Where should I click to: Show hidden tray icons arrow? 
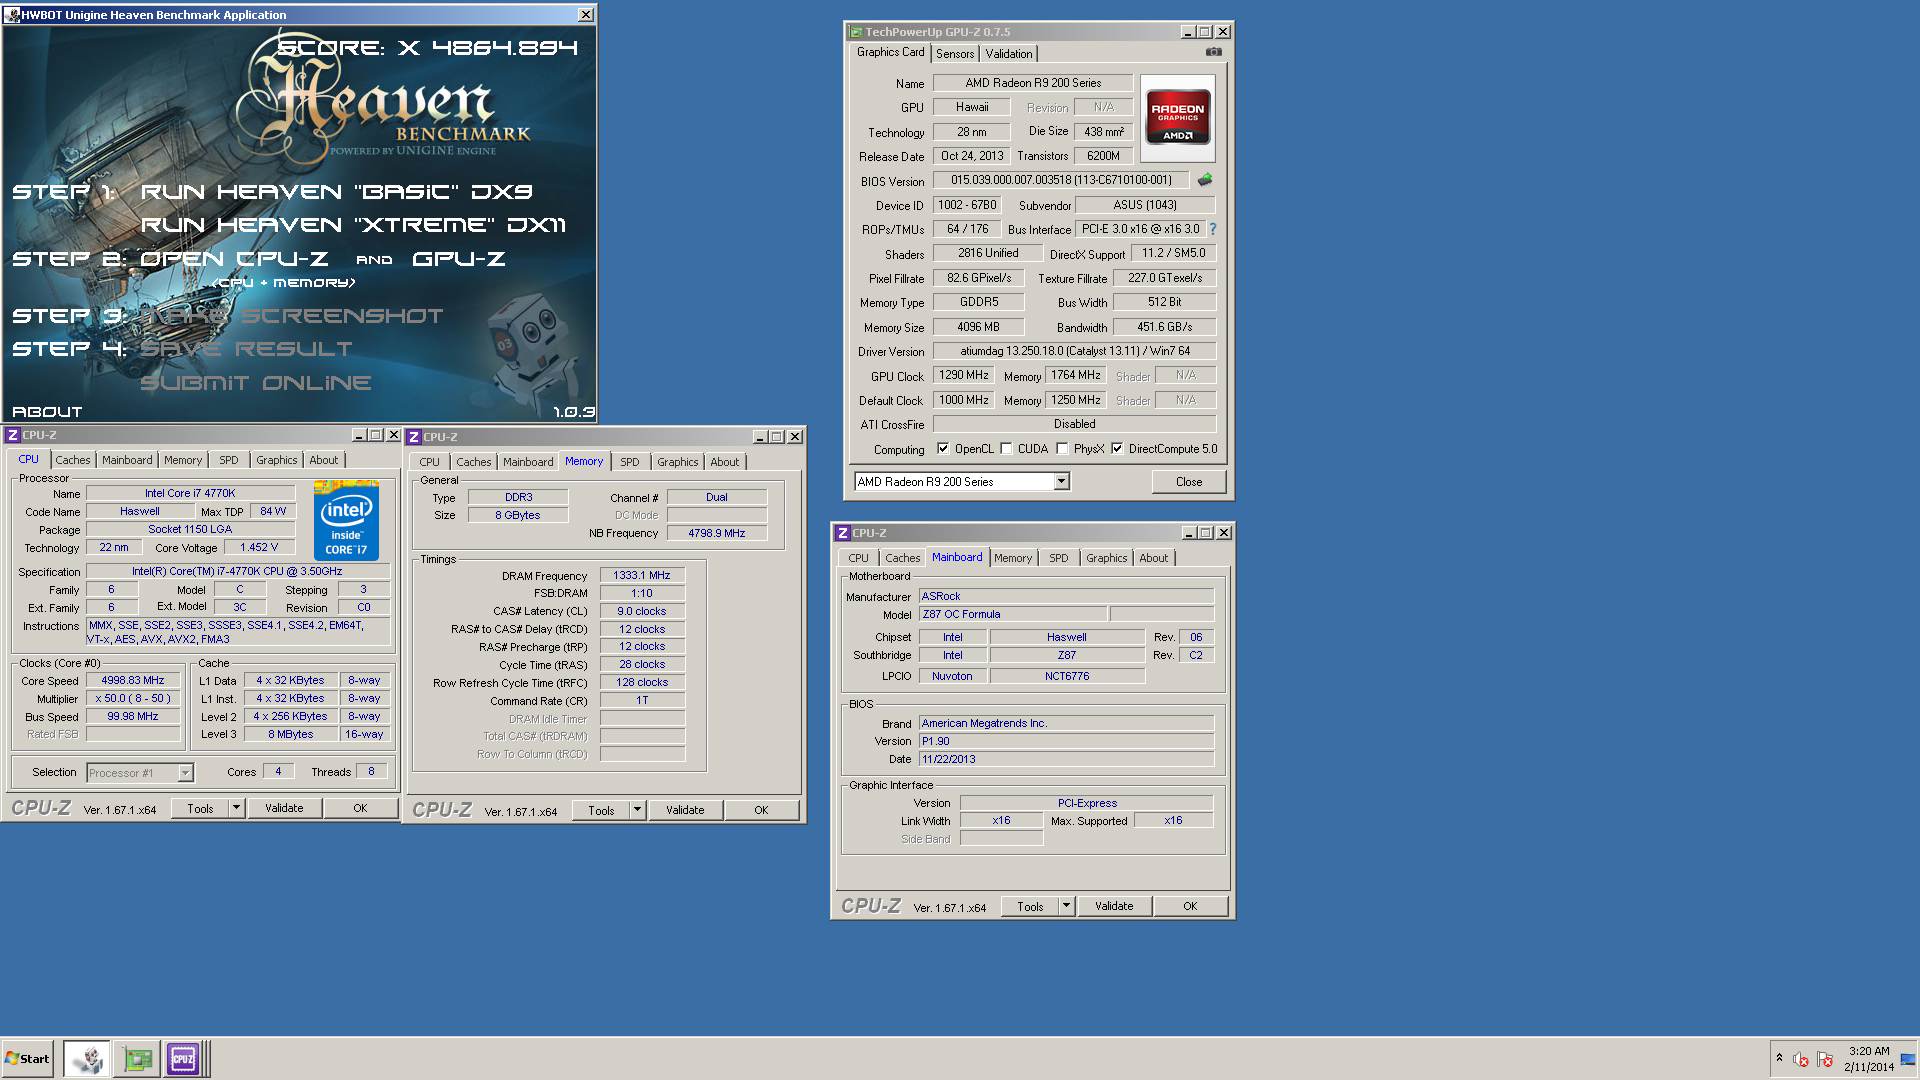[x=1778, y=1058]
